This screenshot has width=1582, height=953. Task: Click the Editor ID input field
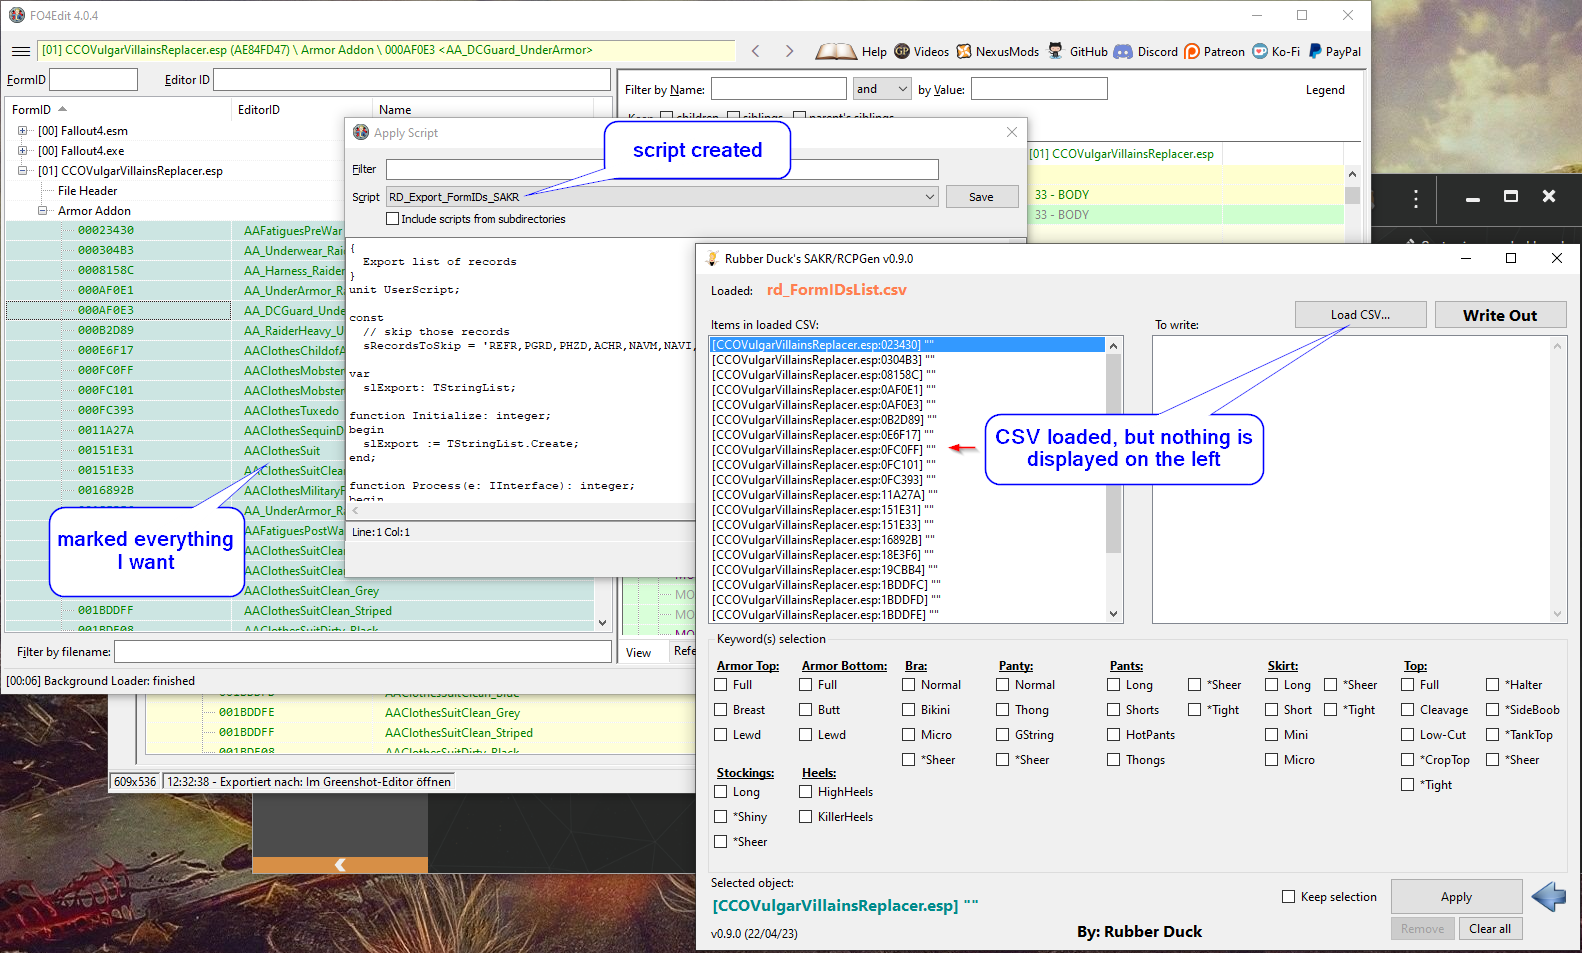pyautogui.click(x=411, y=79)
